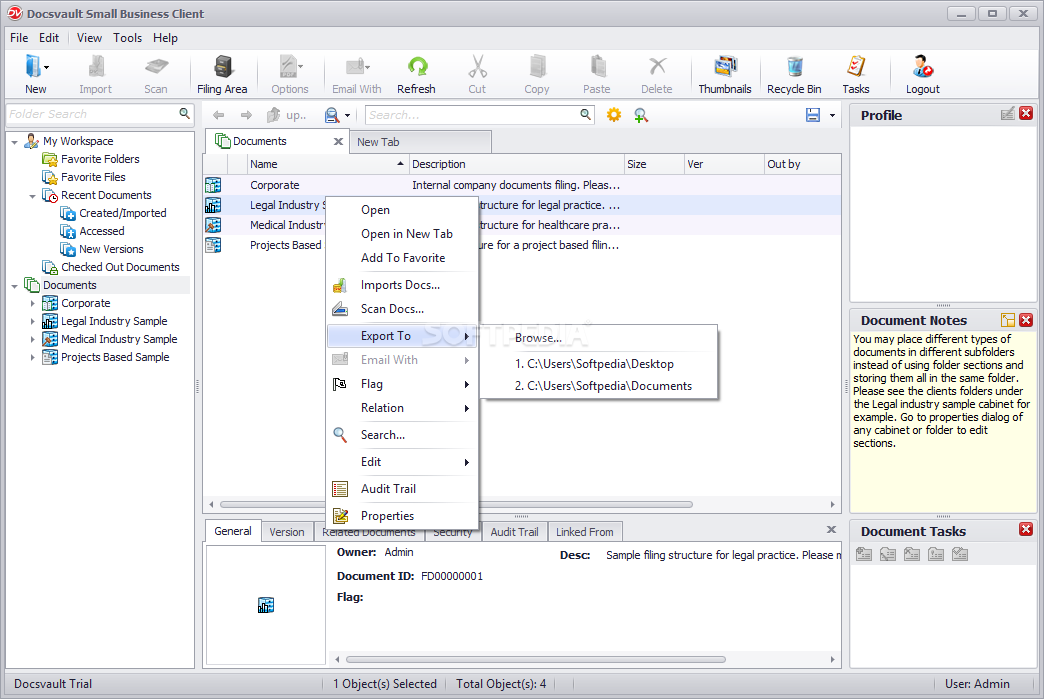Select Add To Favorite menu entry
1044x699 pixels.
click(x=403, y=258)
